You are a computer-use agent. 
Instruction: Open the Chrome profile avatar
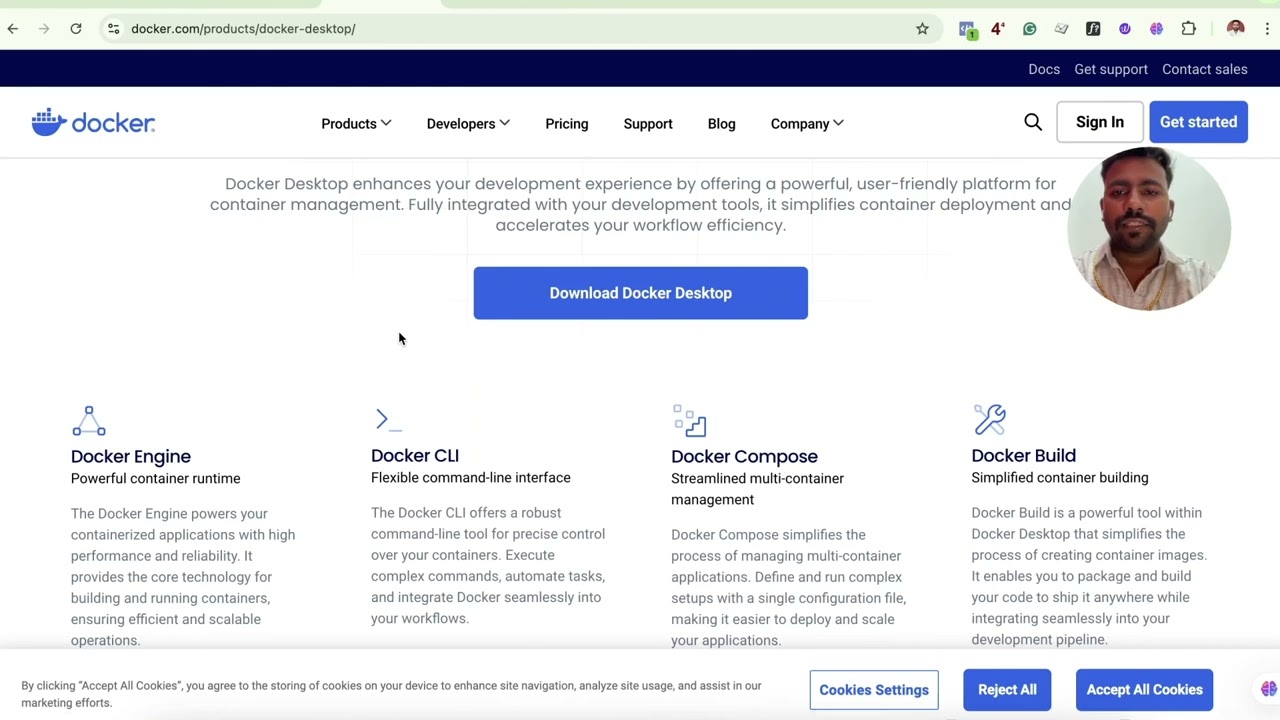[x=1236, y=29]
